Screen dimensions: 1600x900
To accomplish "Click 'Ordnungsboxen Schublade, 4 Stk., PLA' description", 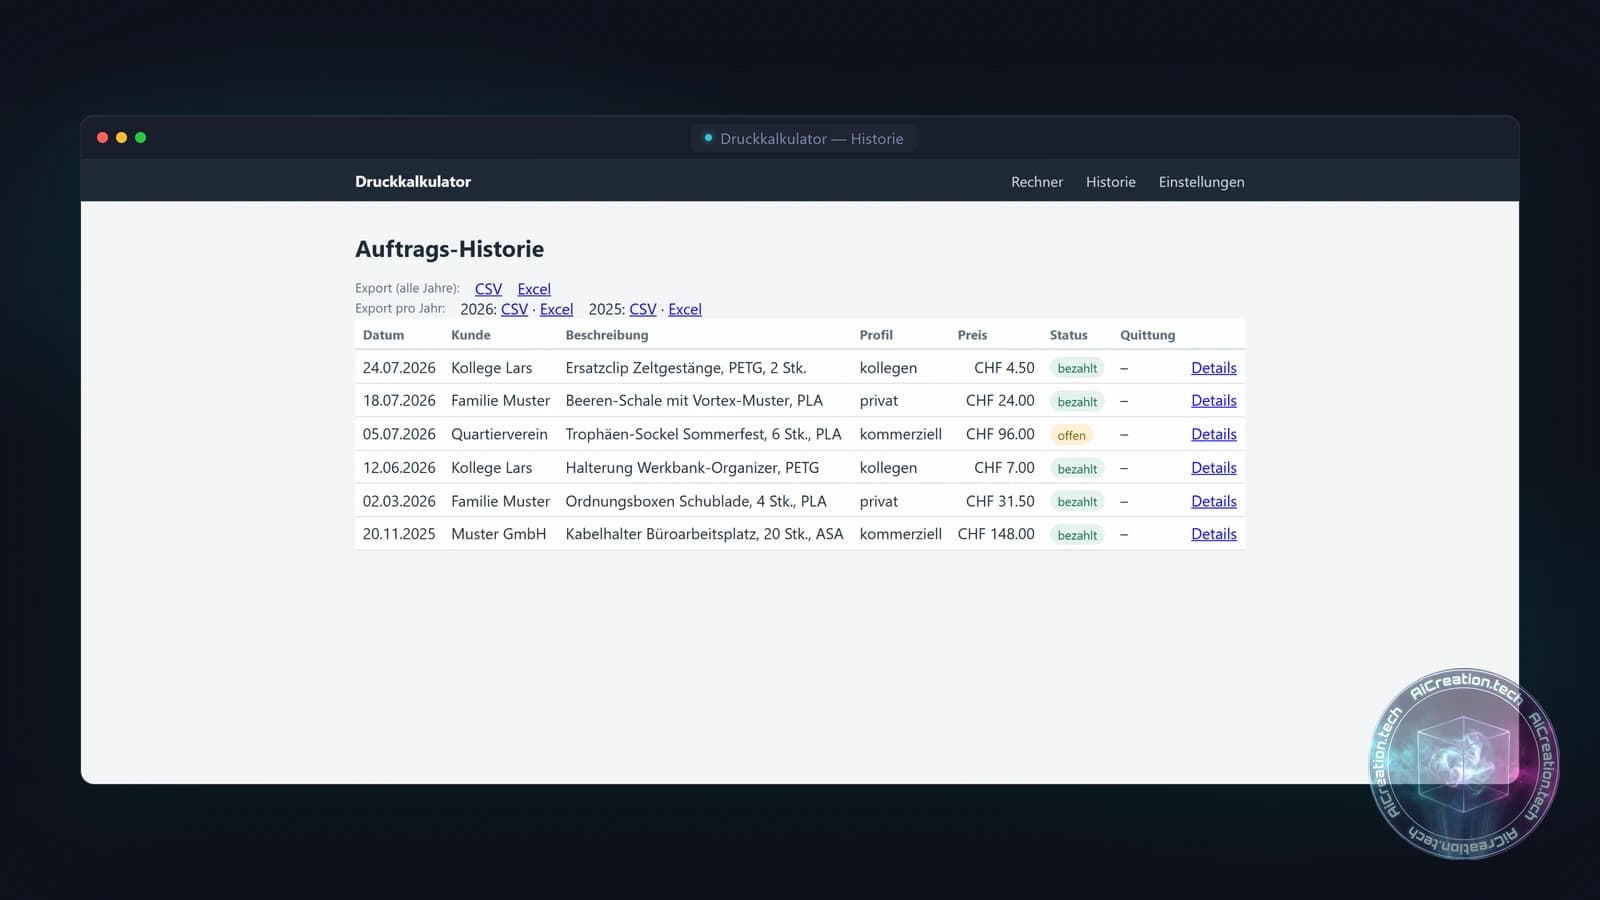I will [696, 501].
